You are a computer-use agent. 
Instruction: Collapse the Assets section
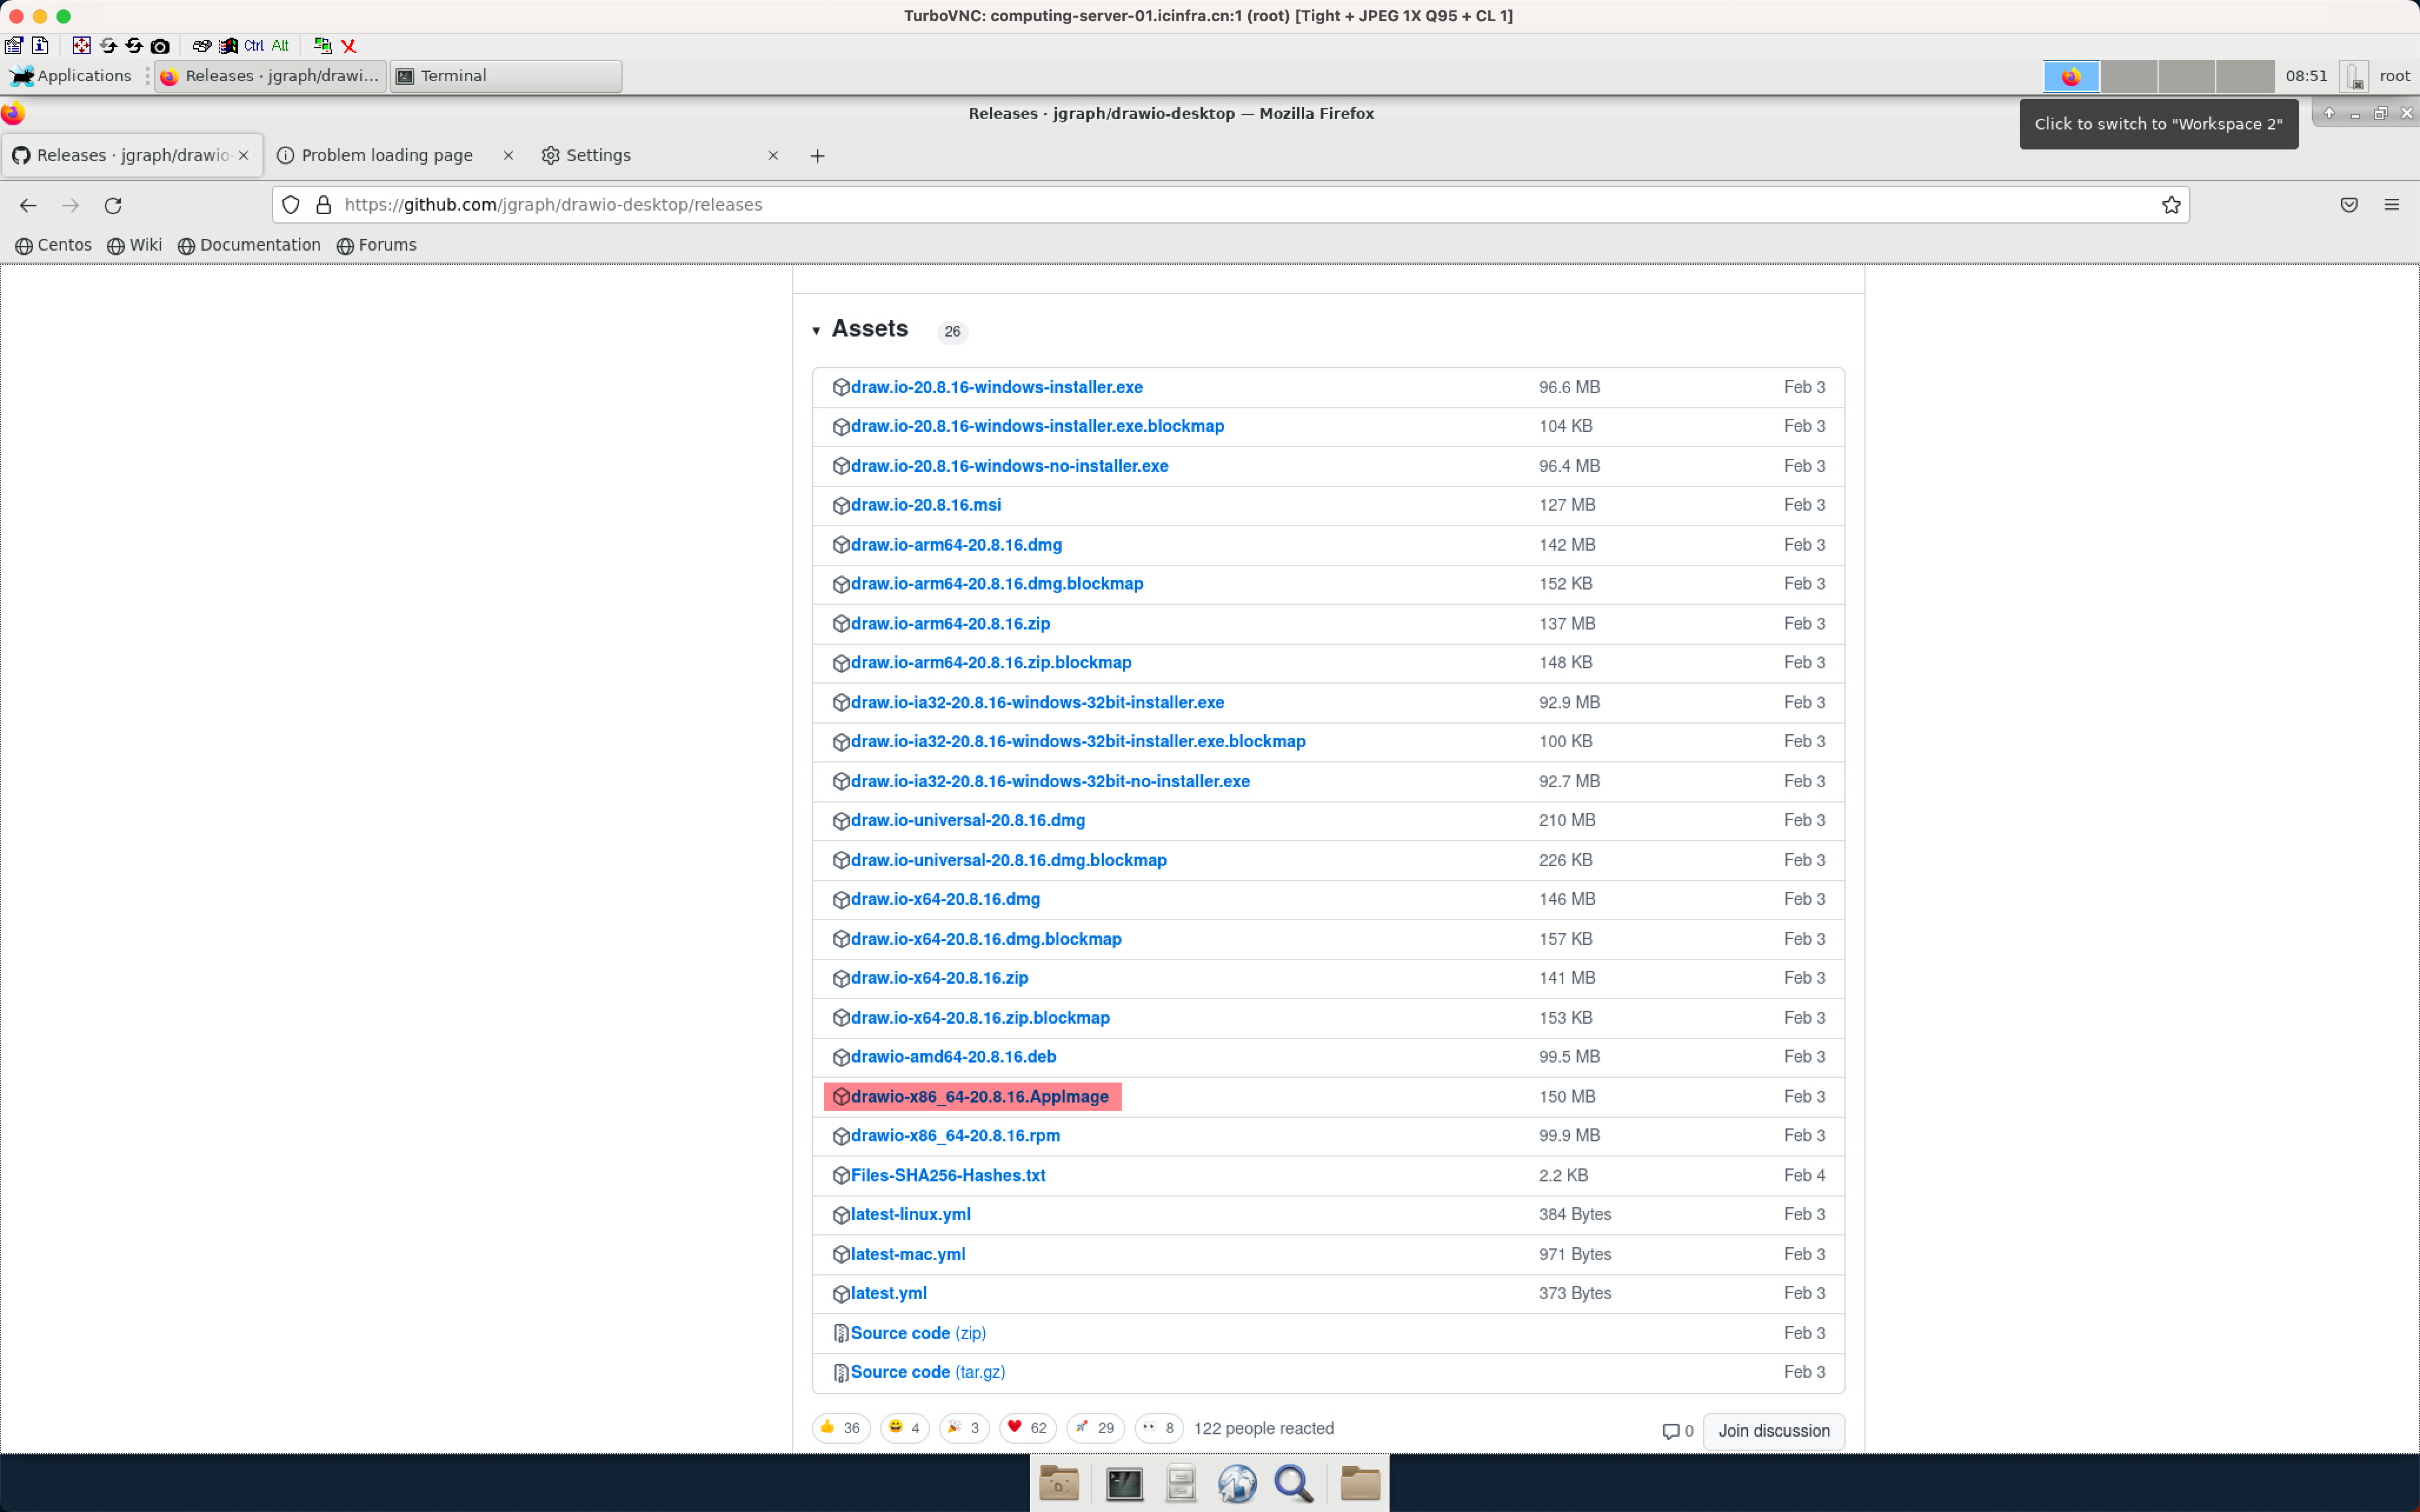coord(860,329)
